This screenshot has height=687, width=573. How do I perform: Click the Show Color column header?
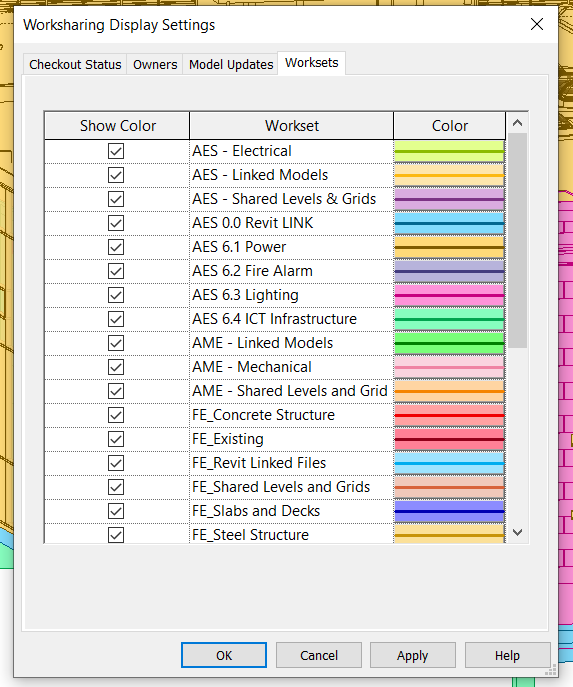pos(117,126)
